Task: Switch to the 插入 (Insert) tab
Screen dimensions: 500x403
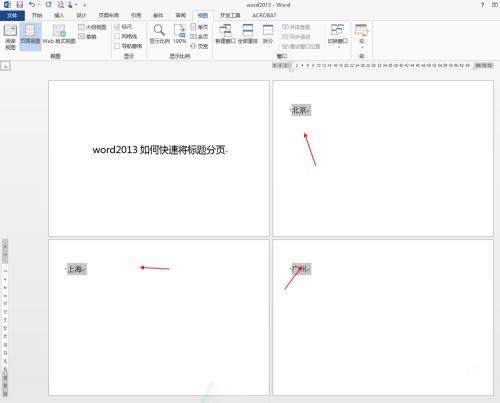Action: click(x=59, y=15)
